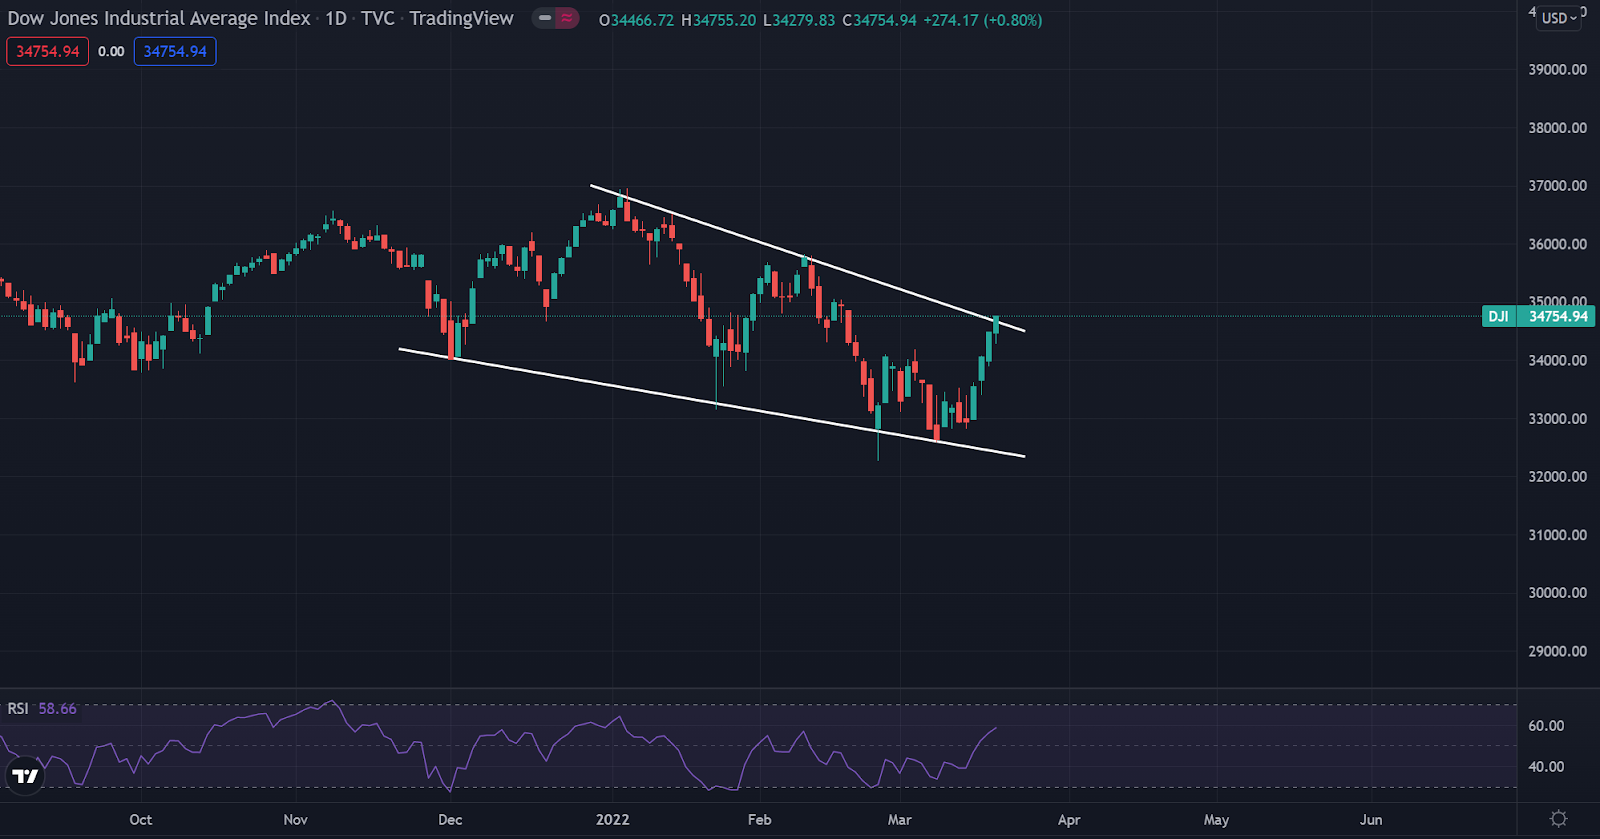Click the Dow Jones Industrial Average Index title

pos(159,18)
